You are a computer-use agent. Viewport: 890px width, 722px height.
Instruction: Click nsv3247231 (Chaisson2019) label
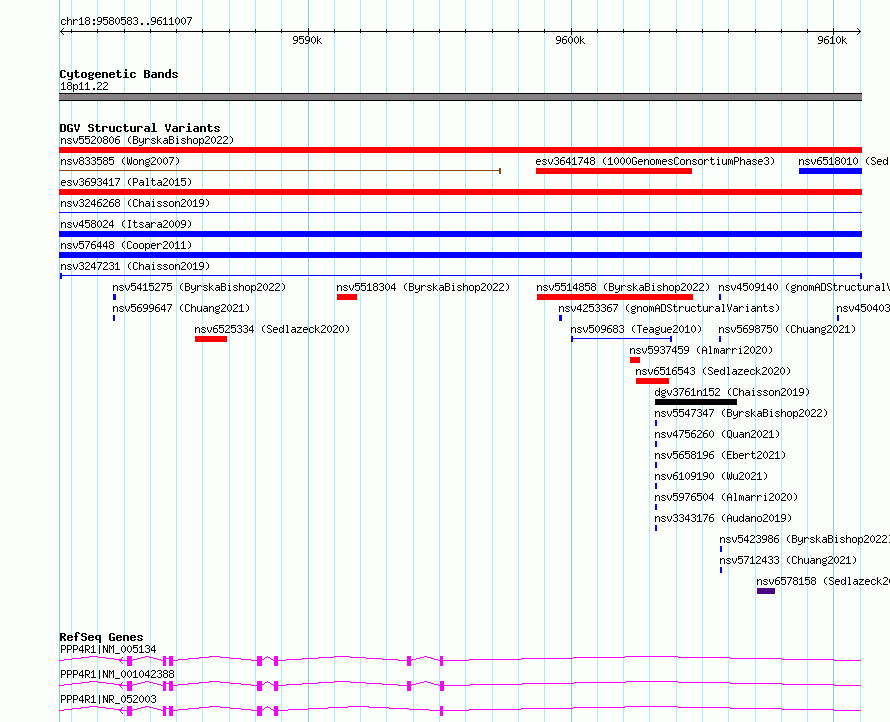135,266
